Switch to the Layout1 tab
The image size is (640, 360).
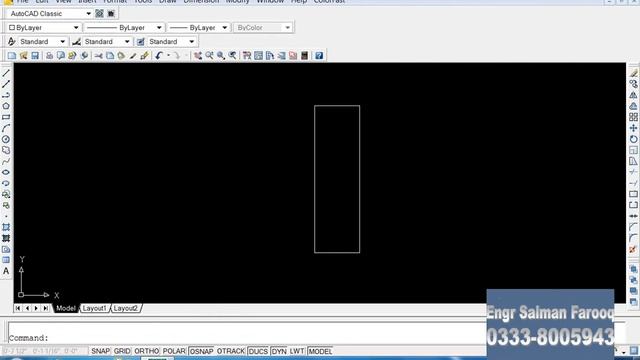[94, 308]
